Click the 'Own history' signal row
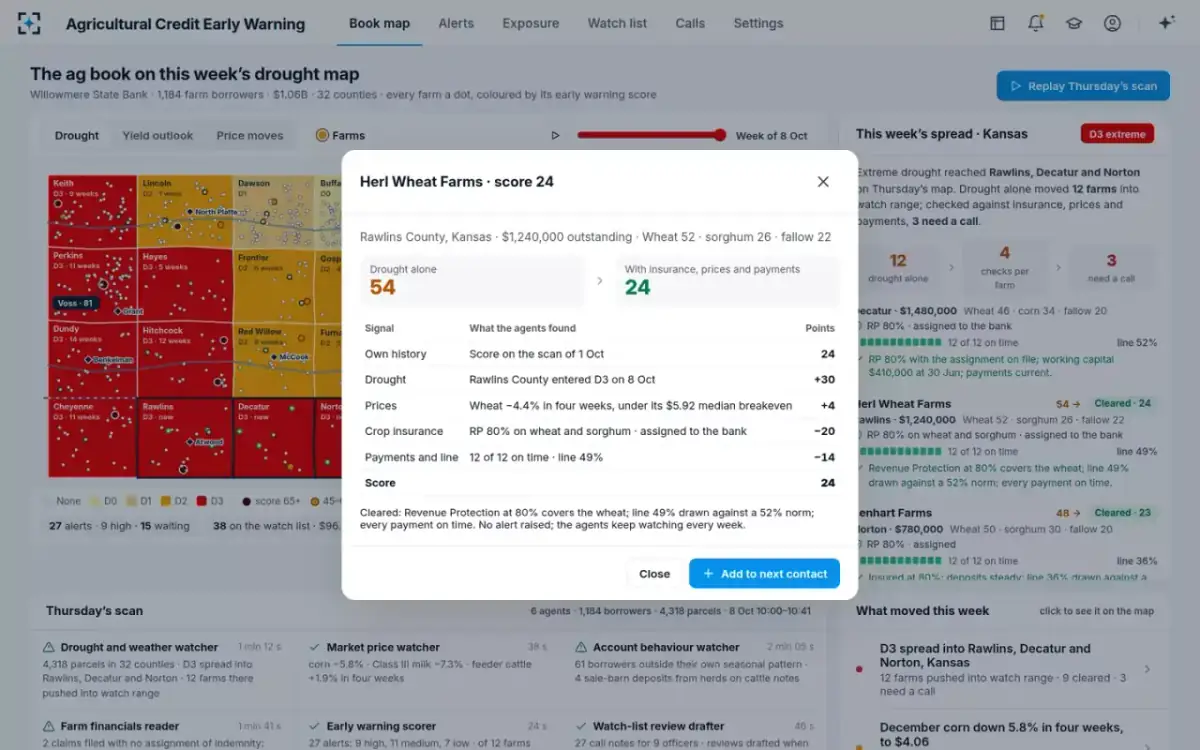This screenshot has height=750, width=1200. [600, 354]
